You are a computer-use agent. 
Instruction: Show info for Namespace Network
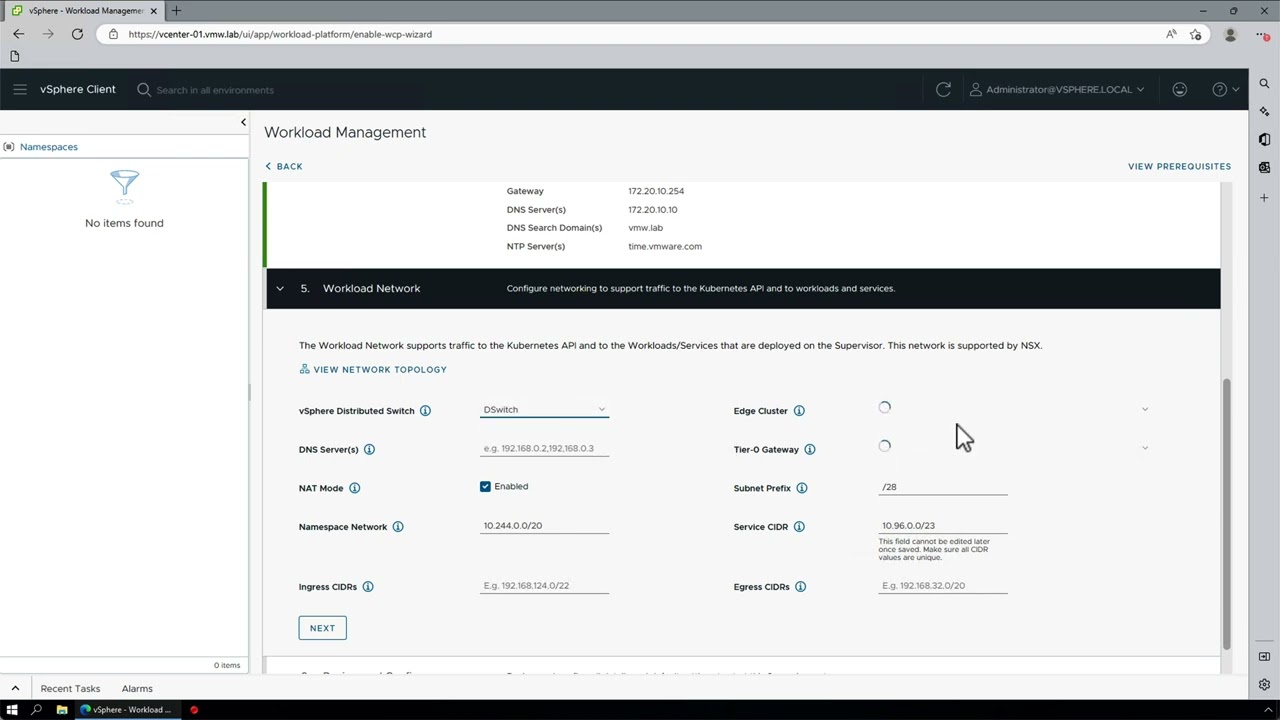coord(398,527)
